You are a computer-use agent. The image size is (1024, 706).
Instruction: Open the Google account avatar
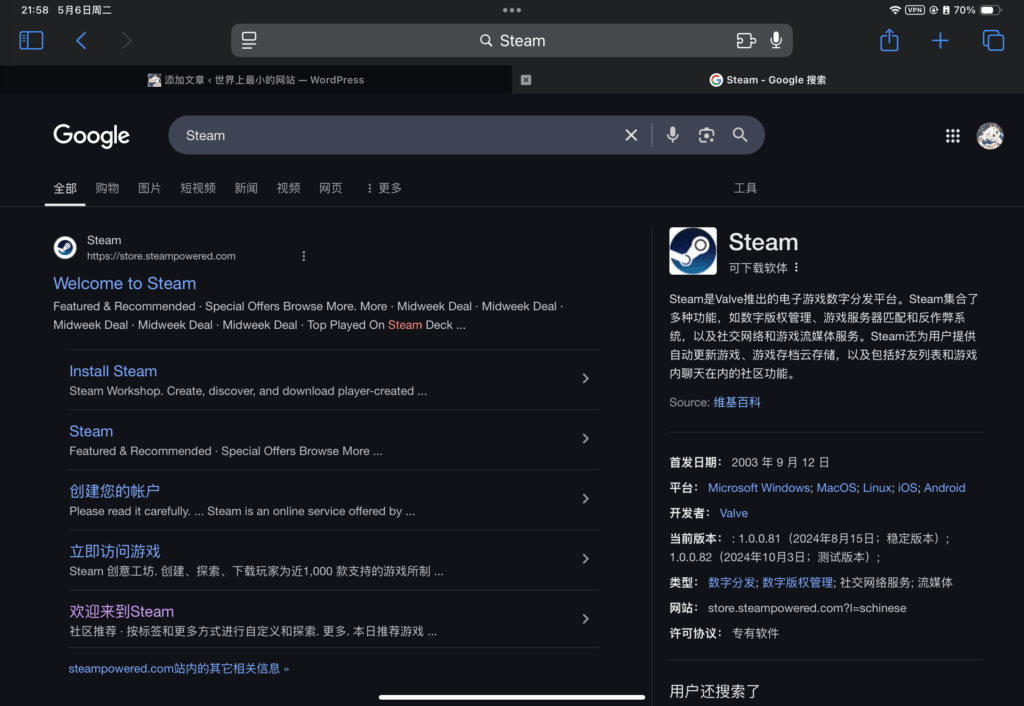tap(990, 136)
